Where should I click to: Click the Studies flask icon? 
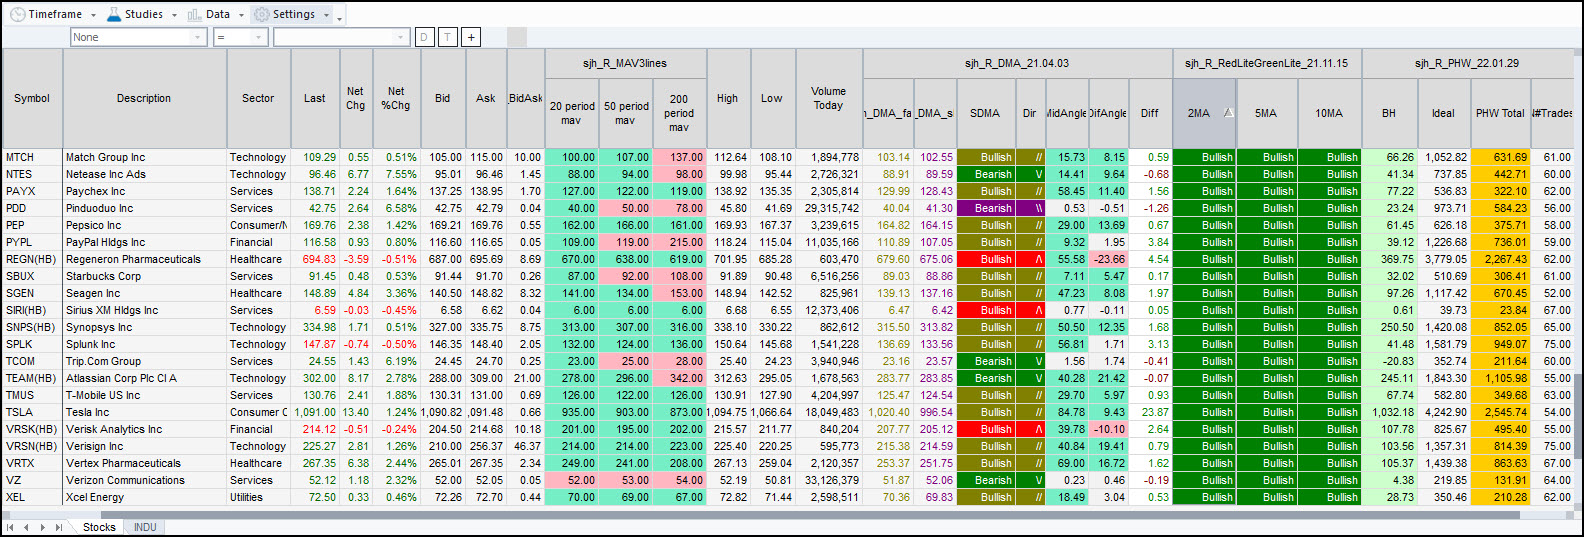tap(114, 14)
